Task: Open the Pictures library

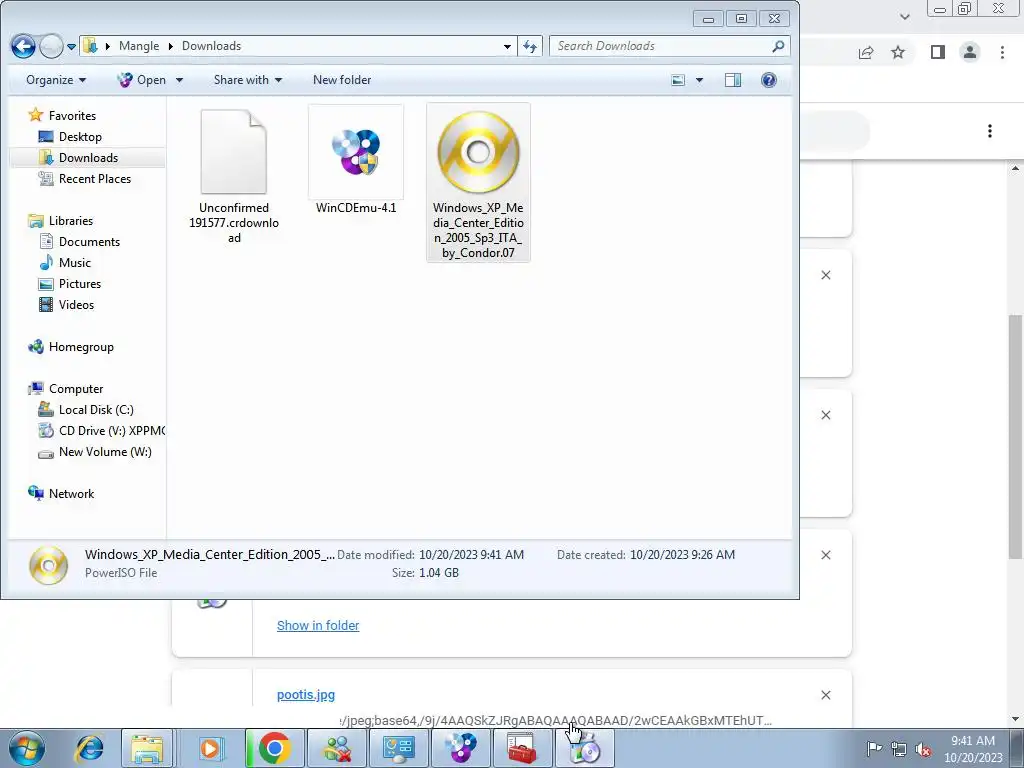Action: (x=80, y=283)
